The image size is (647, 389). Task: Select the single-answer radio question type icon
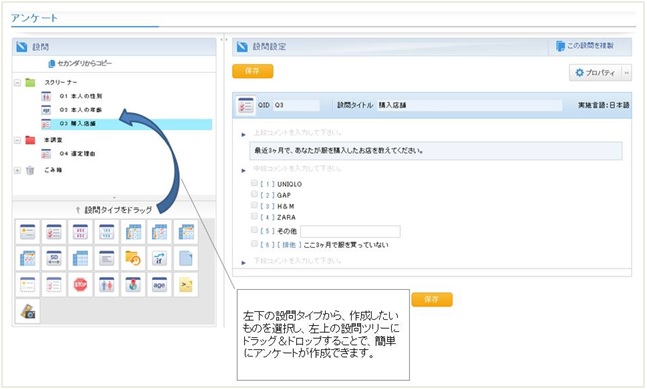pos(28,232)
